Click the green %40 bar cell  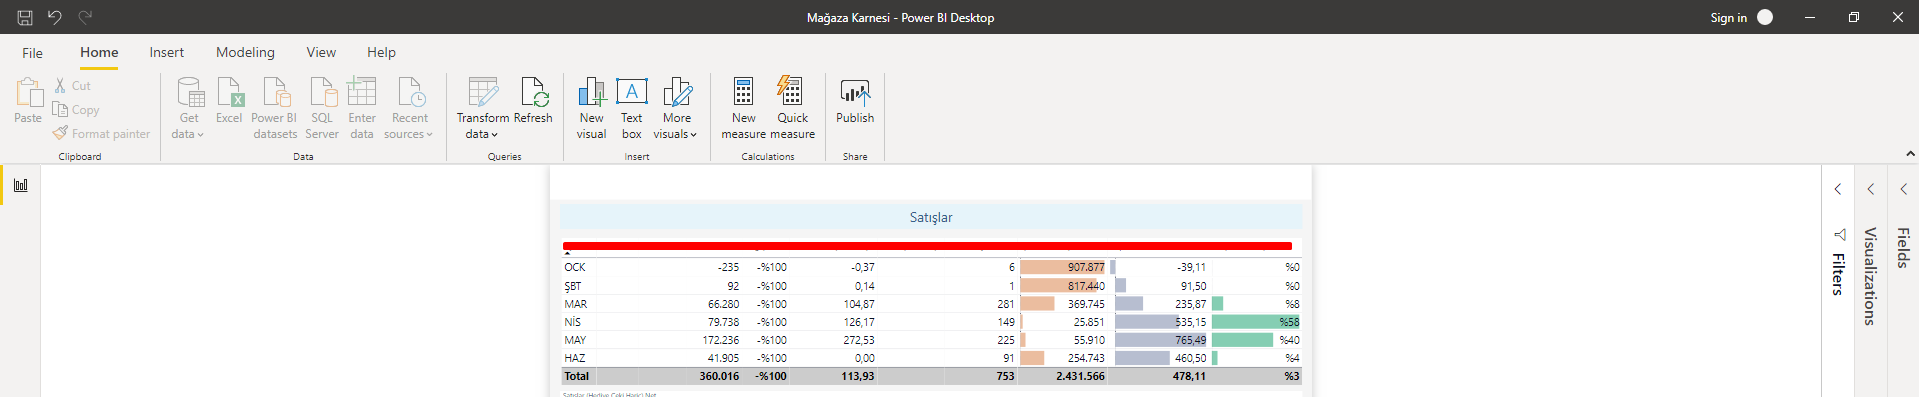tap(1256, 340)
